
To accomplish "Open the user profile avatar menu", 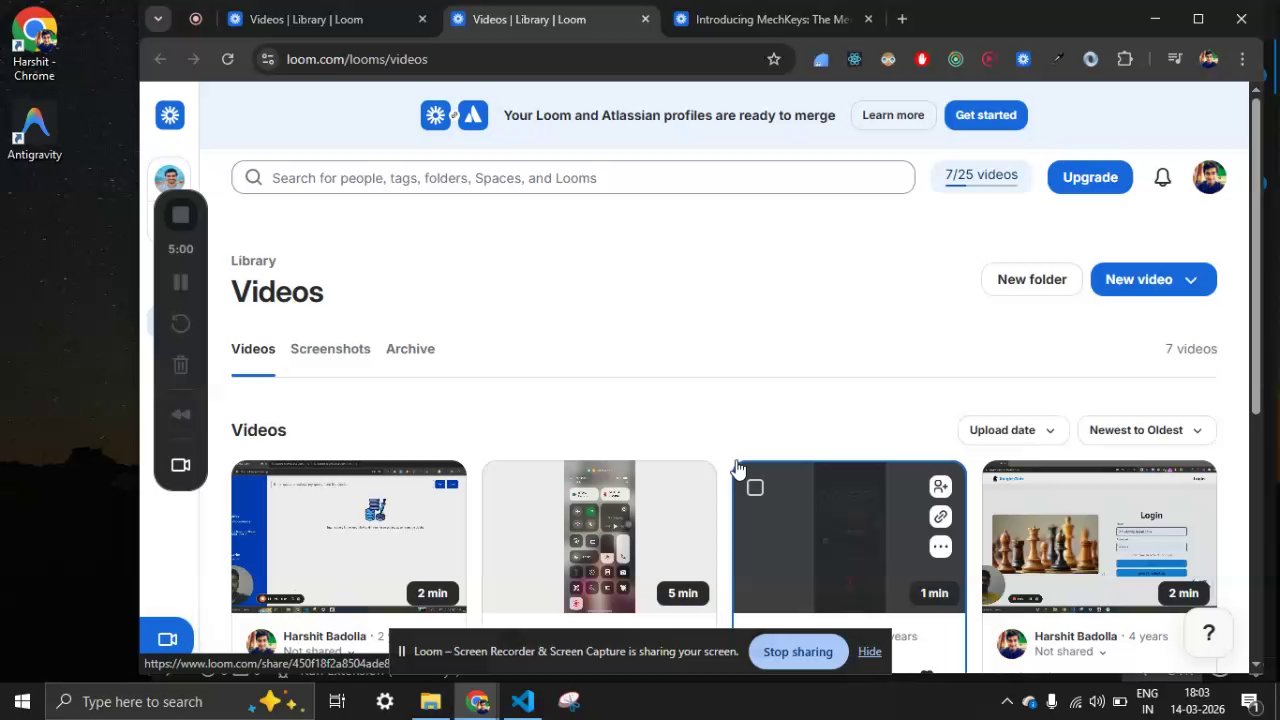I will [x=1209, y=178].
